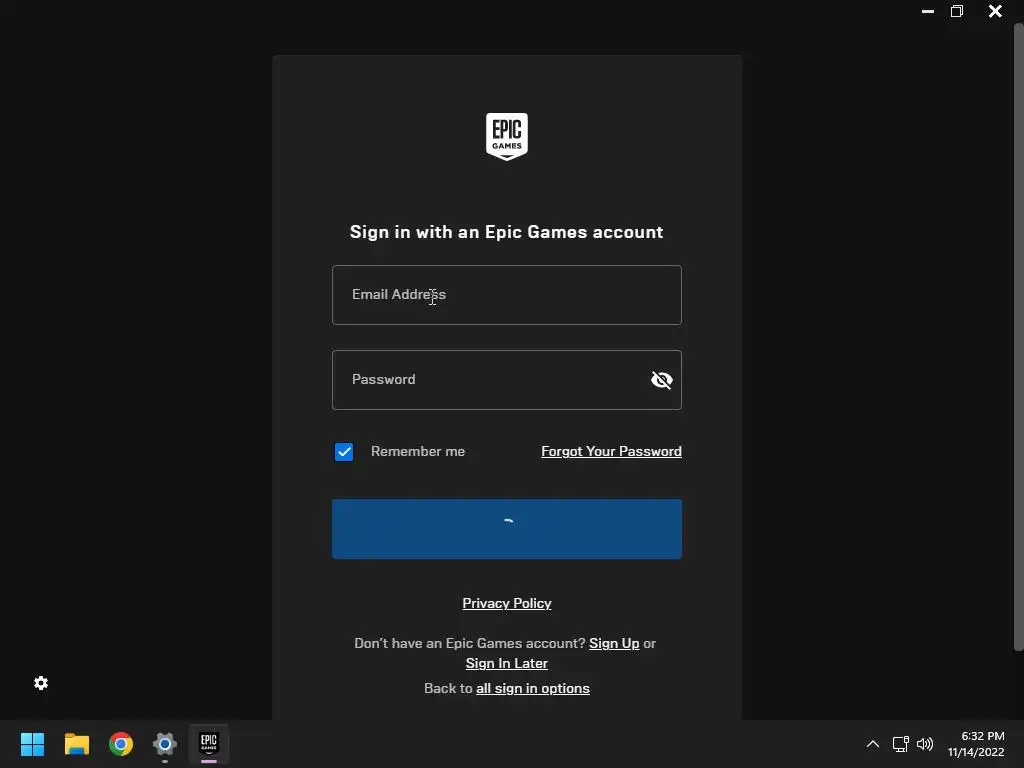
Task: Open launcher settings gear icon
Action: pos(41,683)
